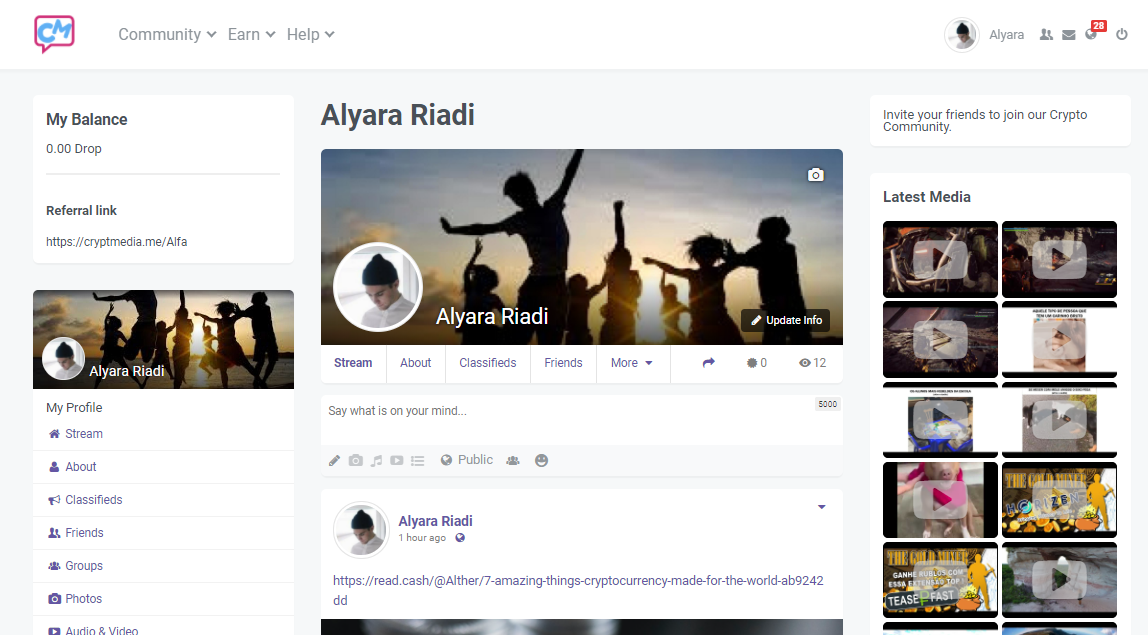Click the 0.00 Drop balance text
The height and width of the screenshot is (635, 1148).
74,149
